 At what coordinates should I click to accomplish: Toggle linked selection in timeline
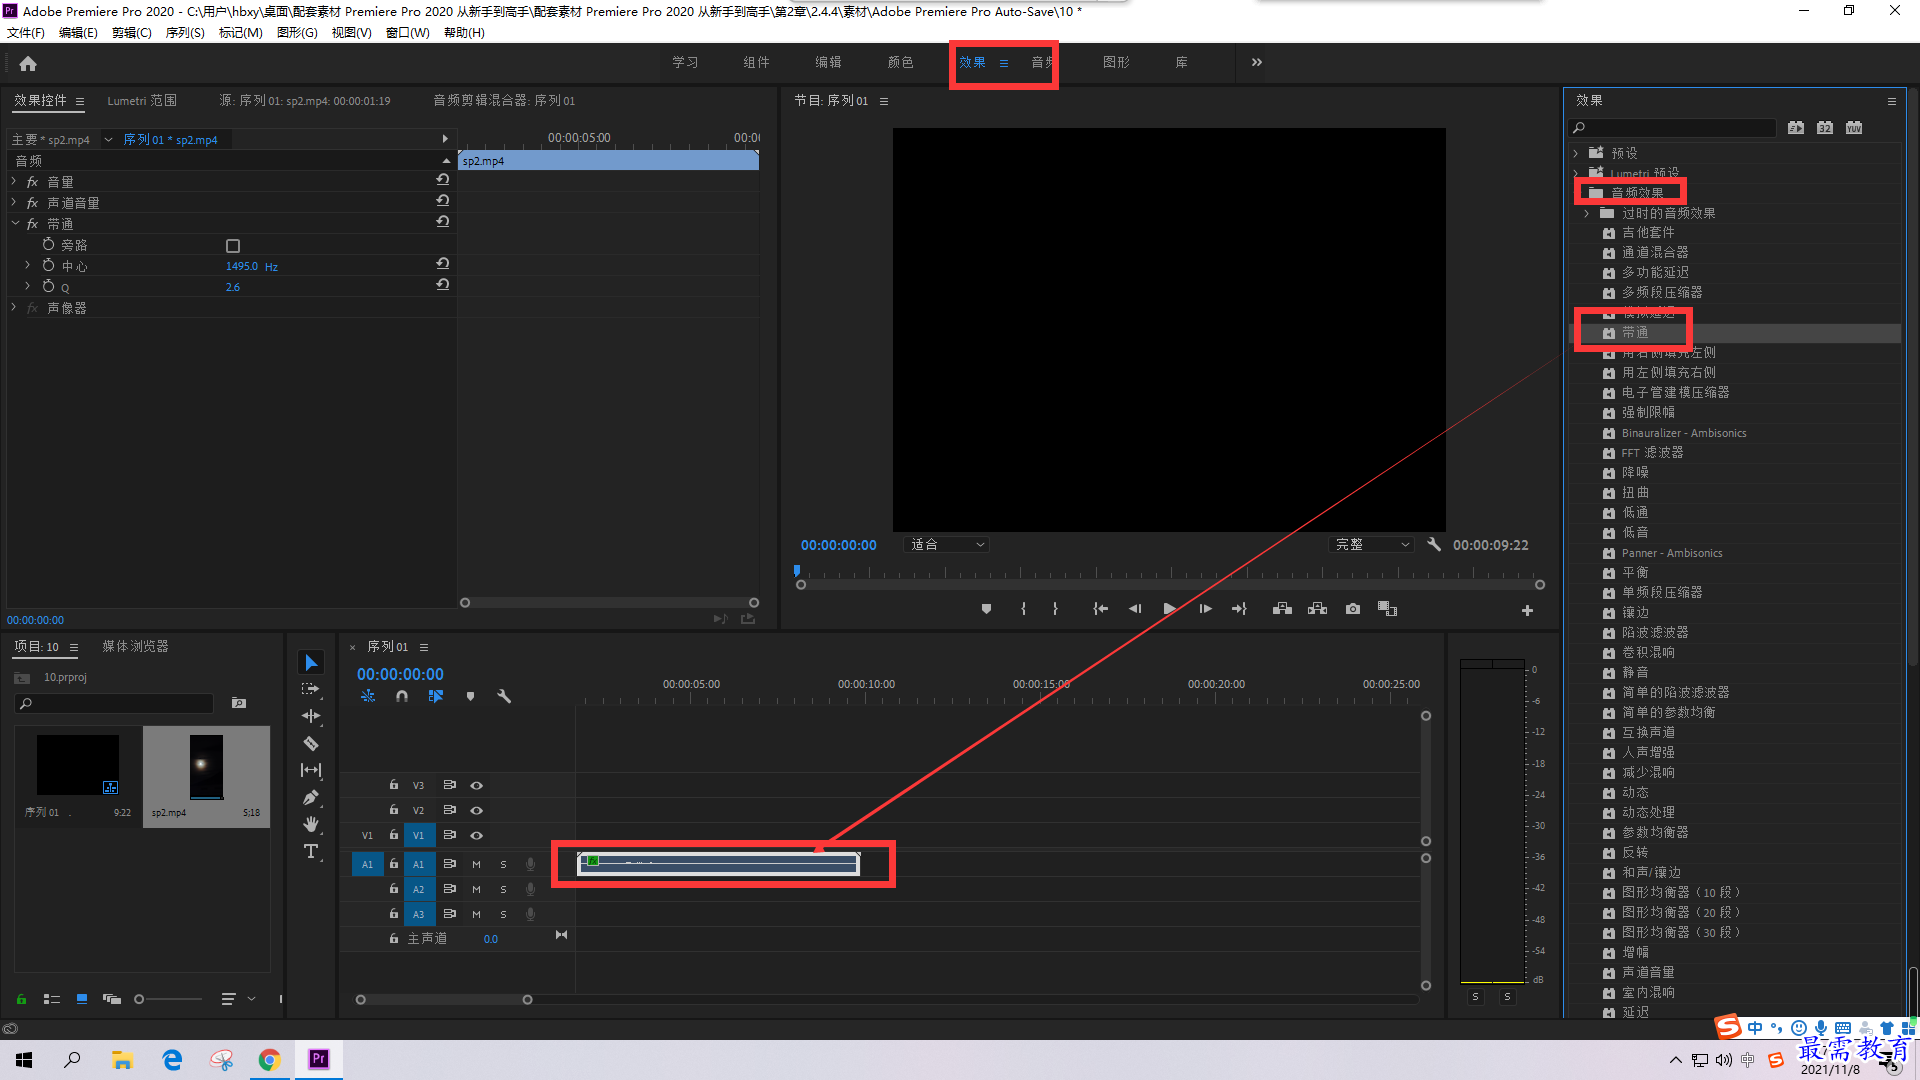pyautogui.click(x=436, y=696)
